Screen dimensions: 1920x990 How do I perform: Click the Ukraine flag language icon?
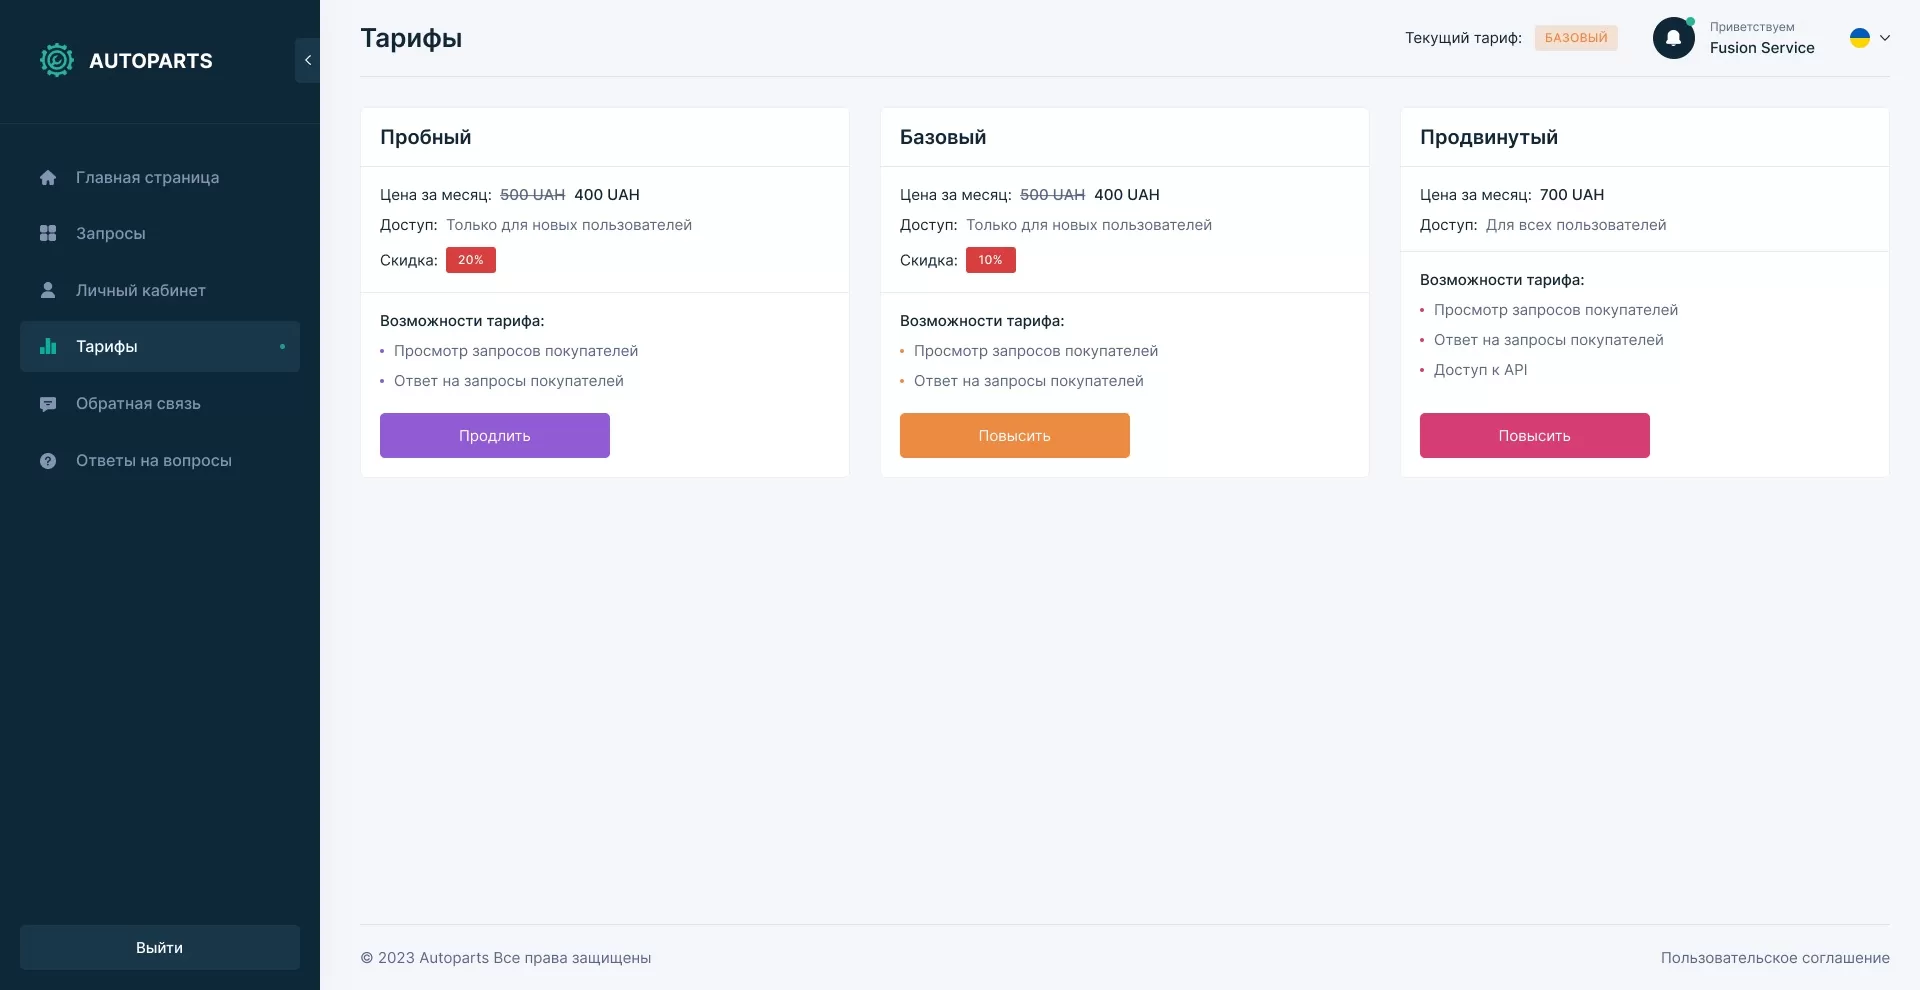(1860, 38)
